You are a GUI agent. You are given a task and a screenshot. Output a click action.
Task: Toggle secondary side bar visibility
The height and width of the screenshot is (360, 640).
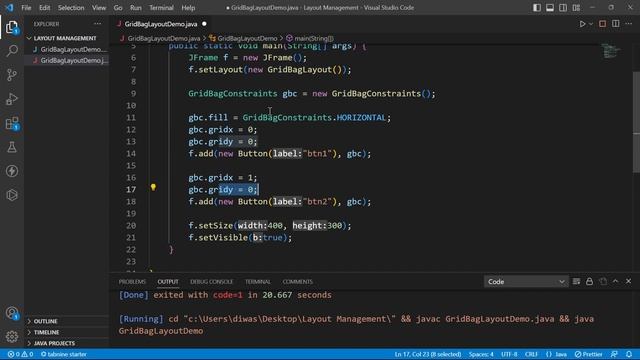pyautogui.click(x=563, y=8)
